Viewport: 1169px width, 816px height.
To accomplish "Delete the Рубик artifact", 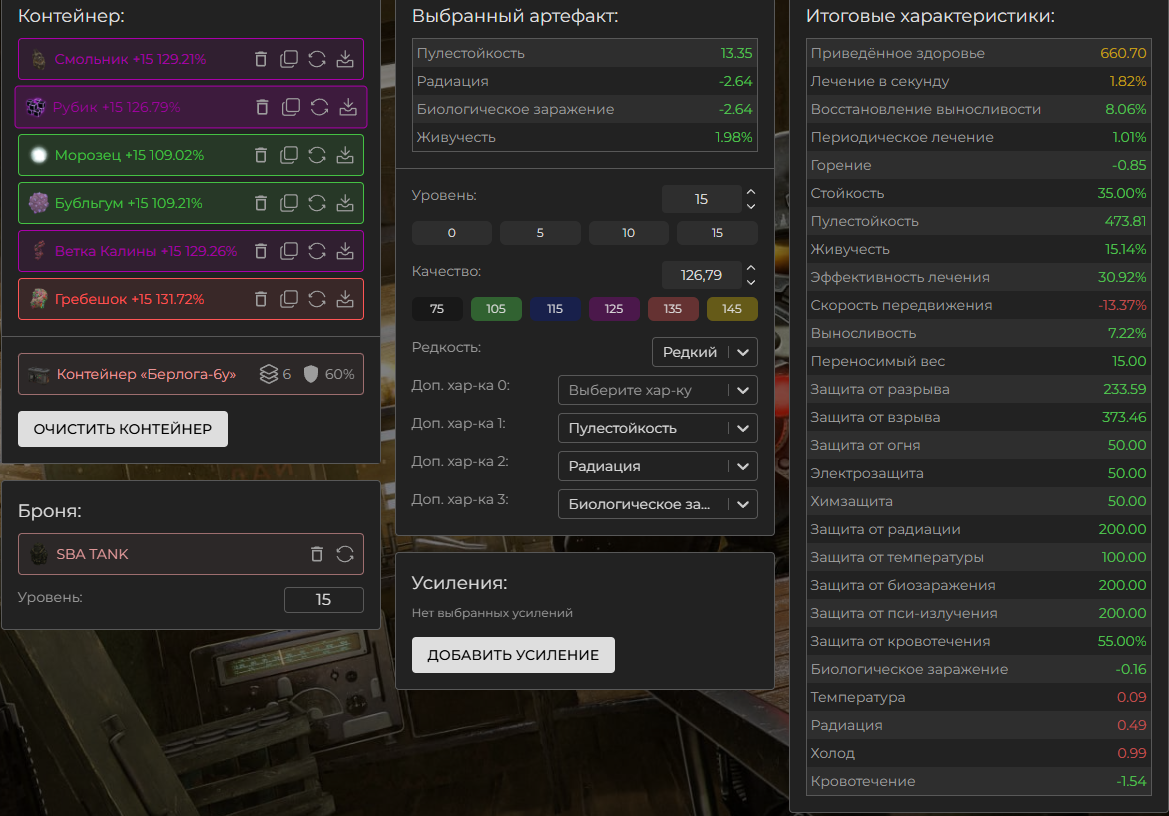I will pos(262,107).
